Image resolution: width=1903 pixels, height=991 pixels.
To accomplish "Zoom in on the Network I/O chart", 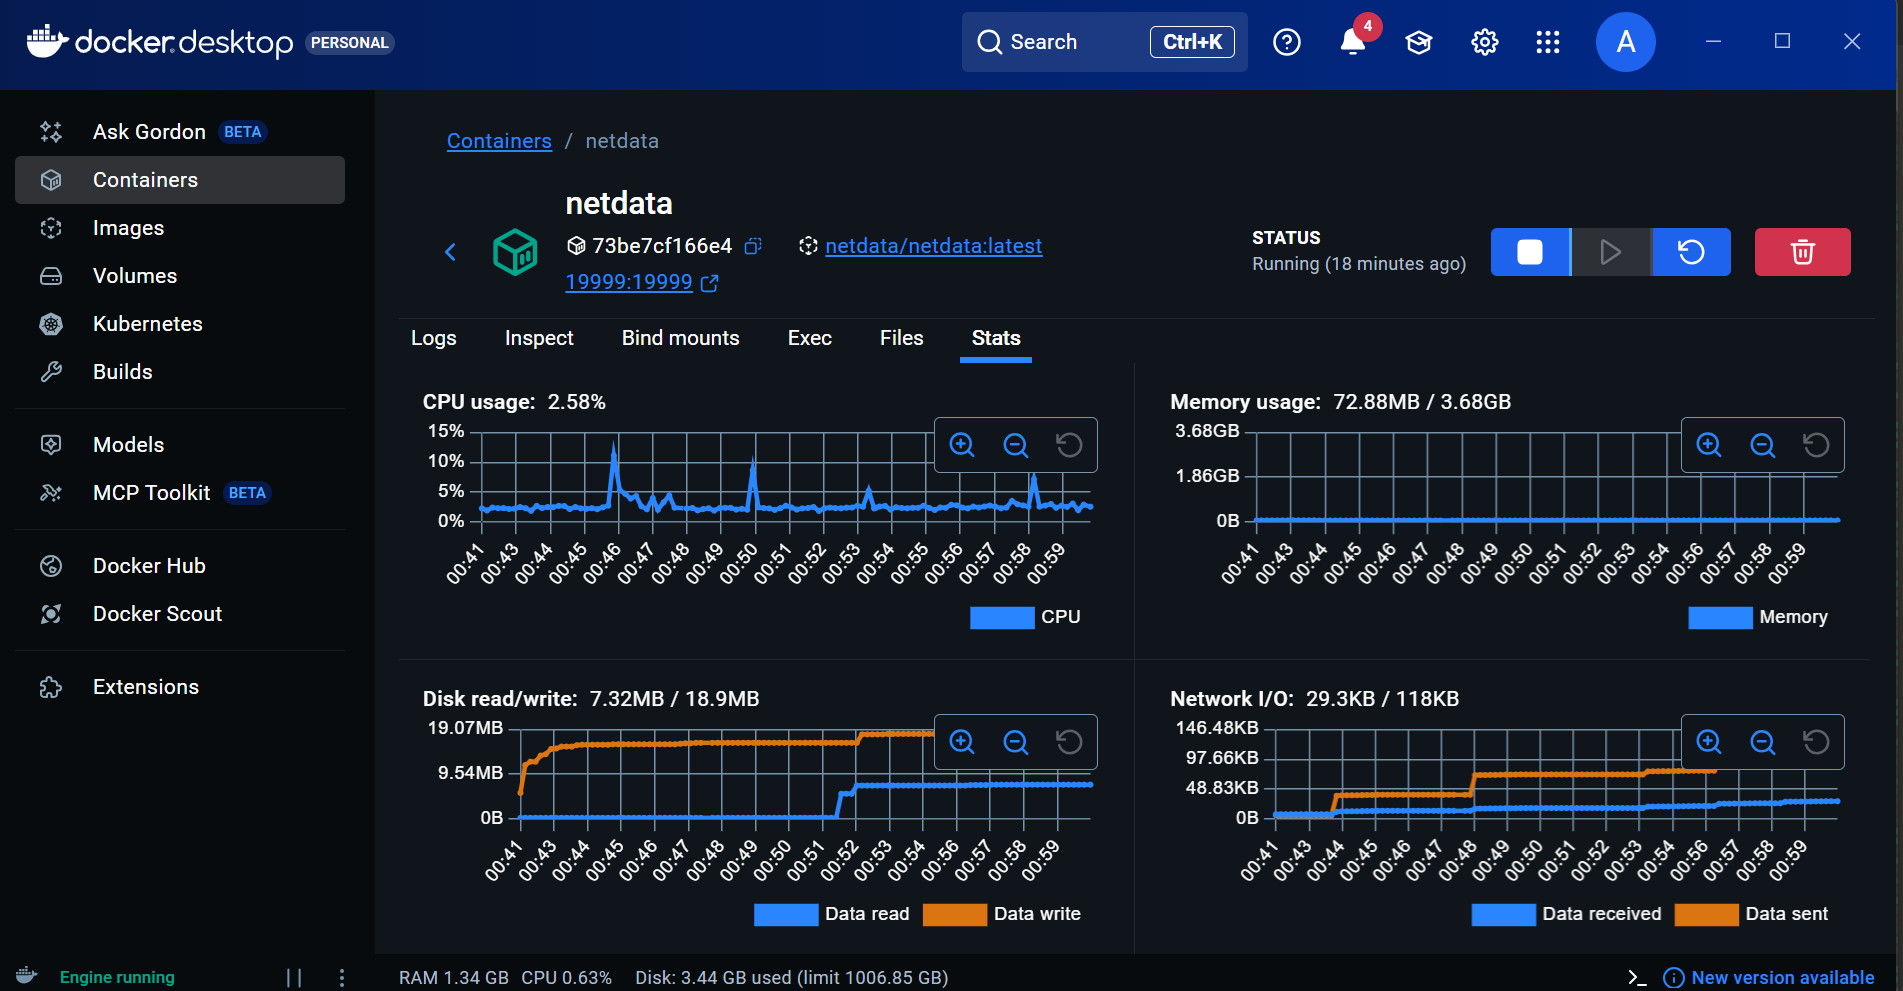I will 1709,742.
